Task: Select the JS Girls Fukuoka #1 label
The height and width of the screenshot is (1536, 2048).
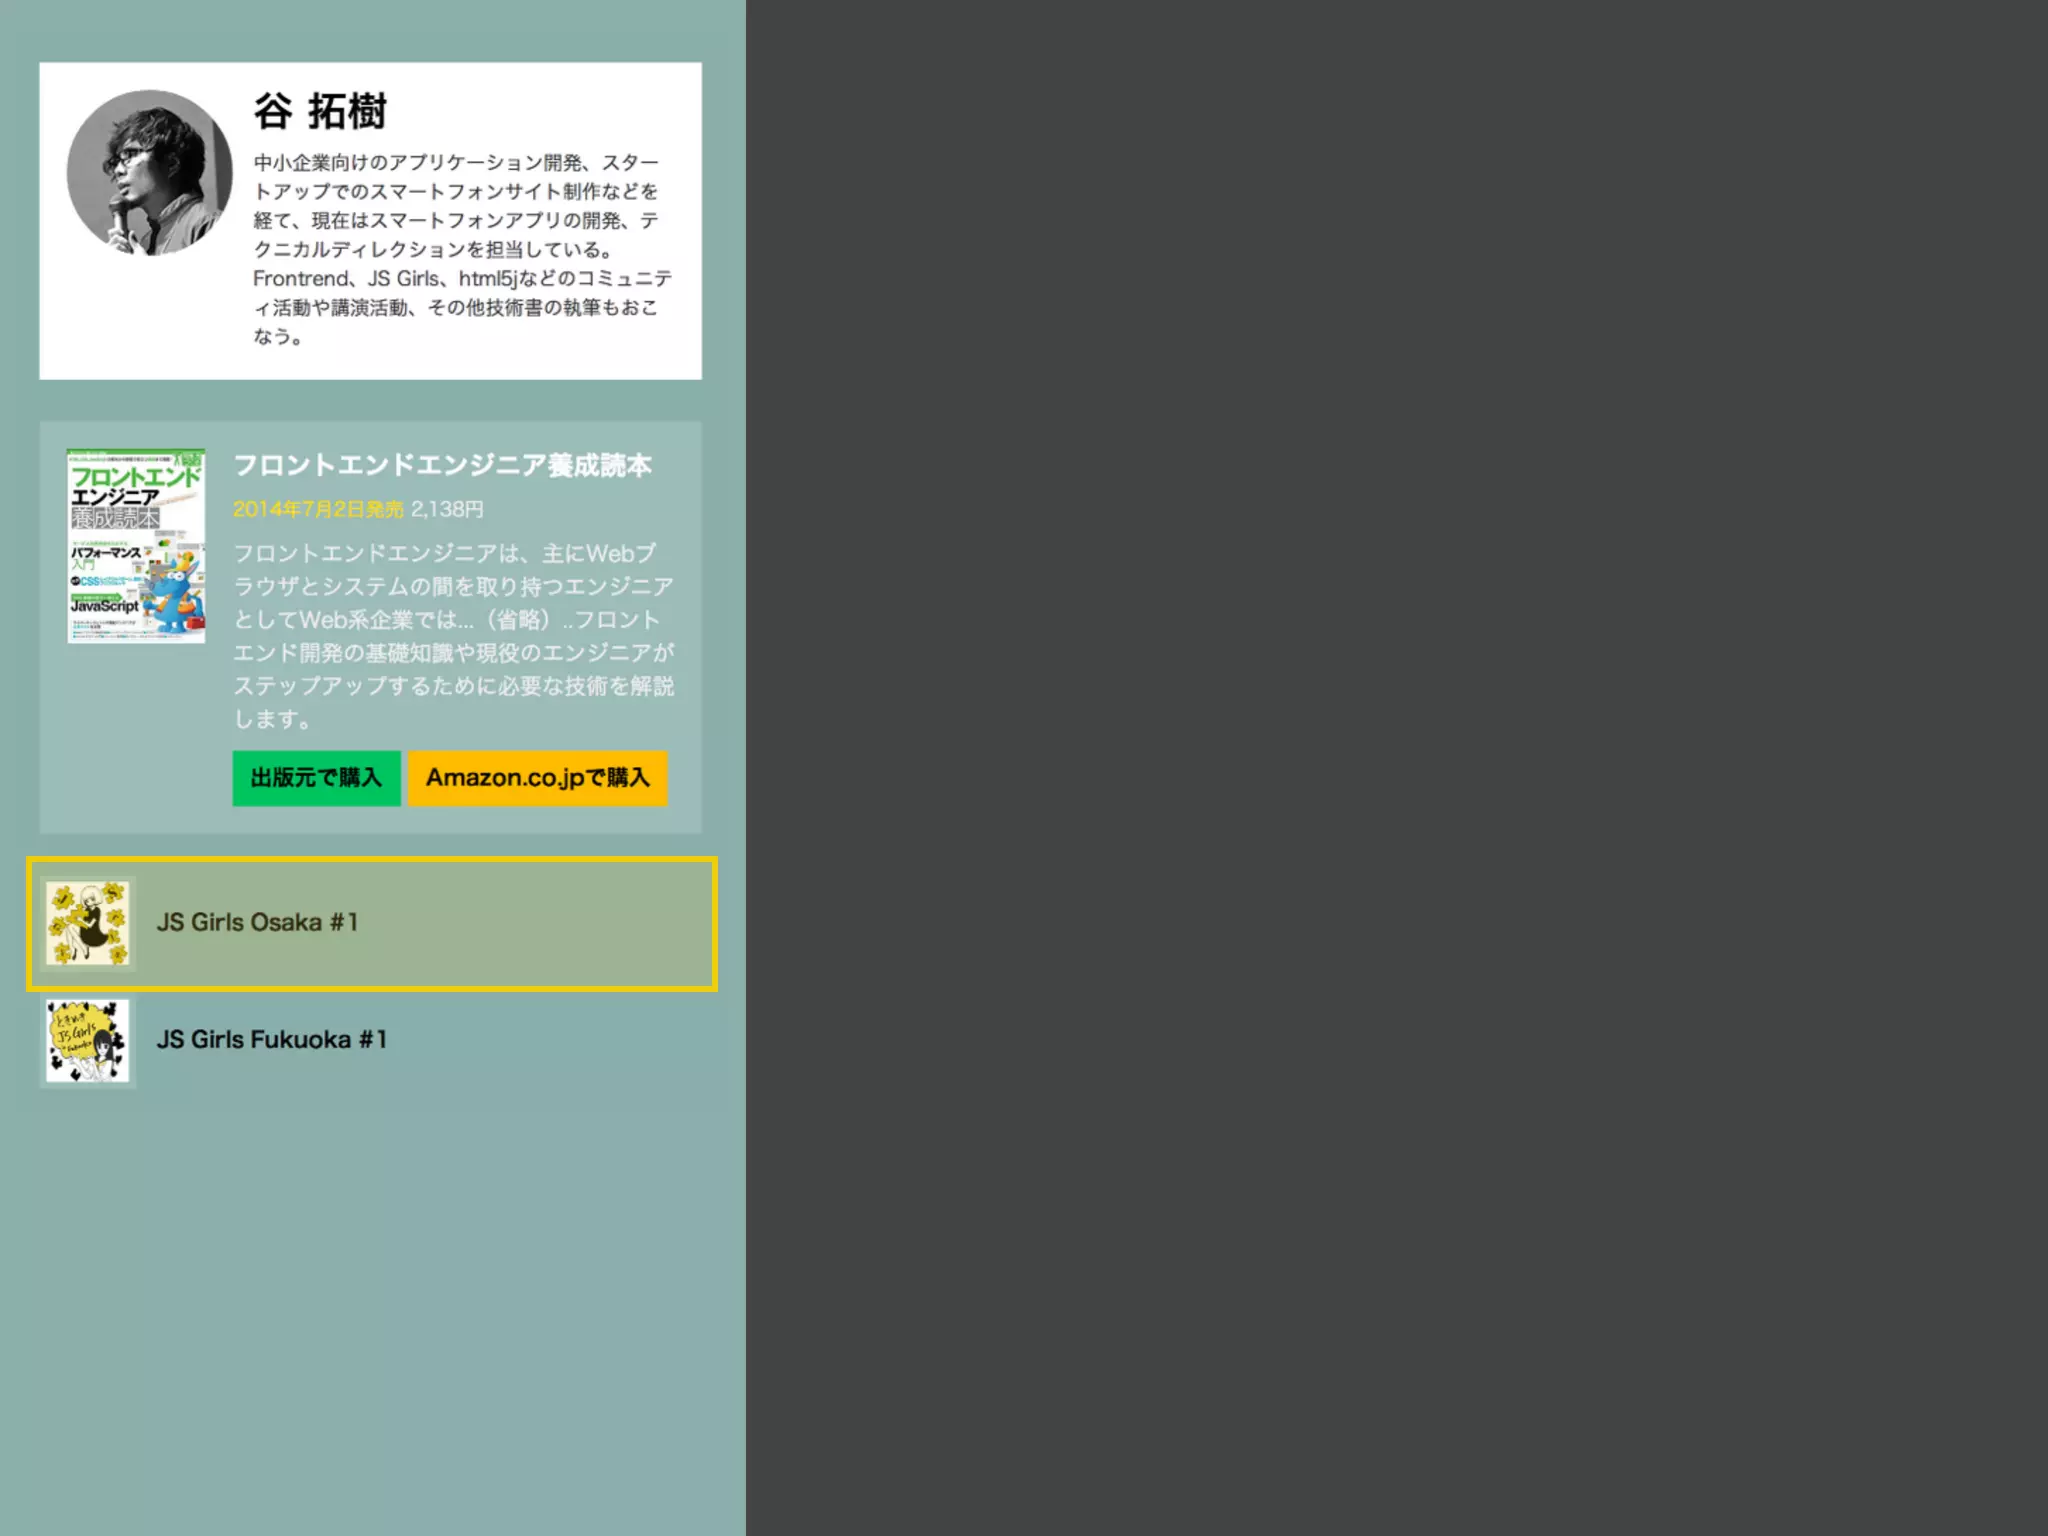Action: (271, 1040)
